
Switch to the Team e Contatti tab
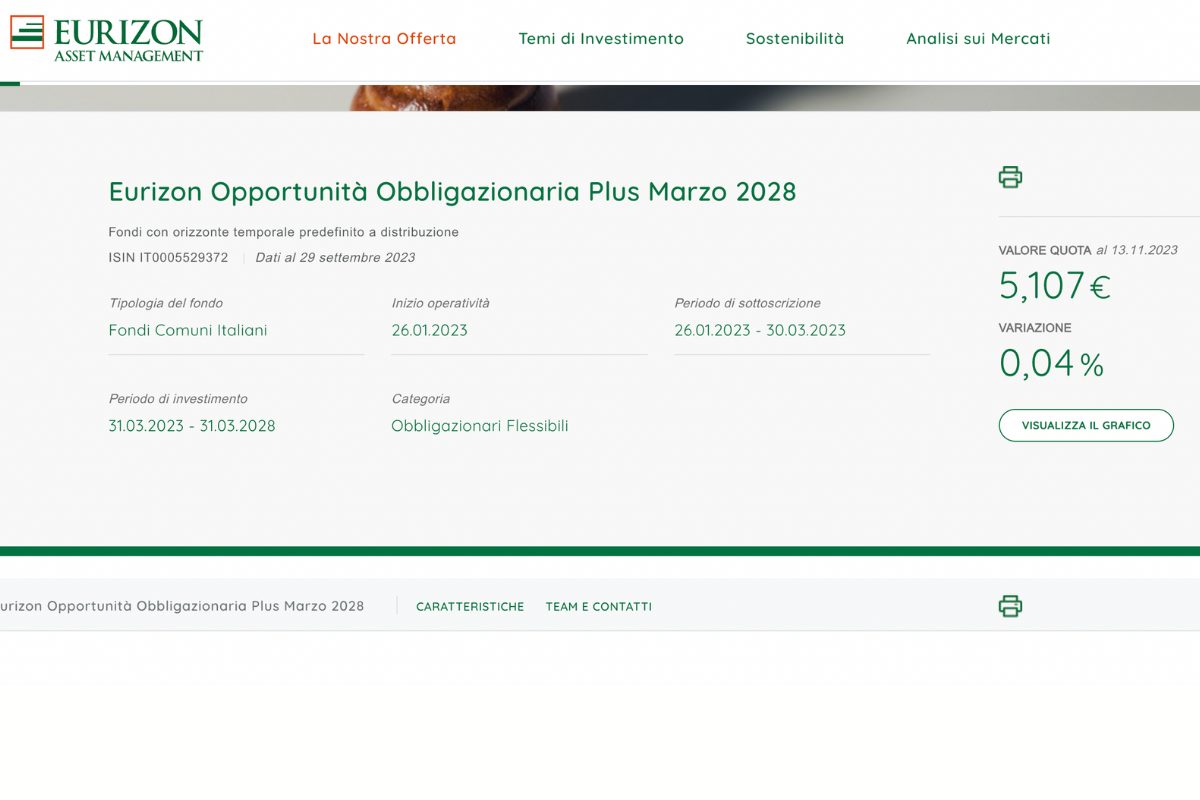tap(598, 607)
